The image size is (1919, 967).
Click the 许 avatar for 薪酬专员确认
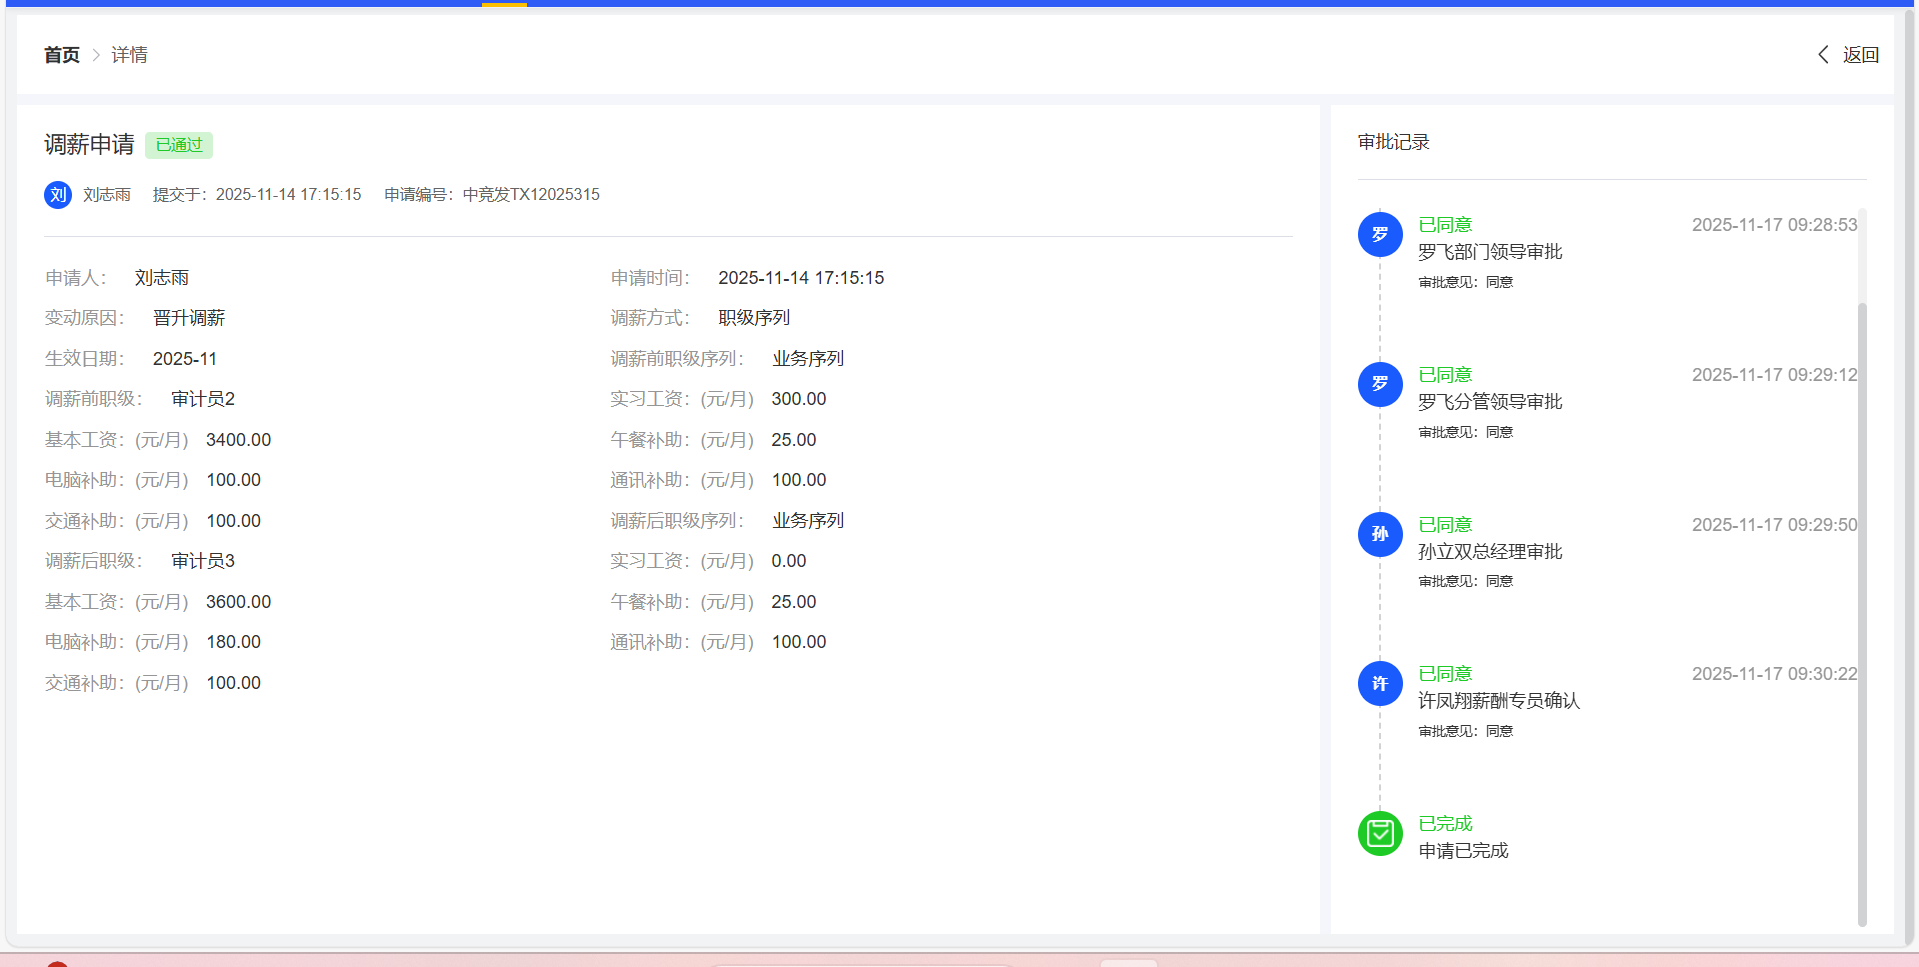[x=1379, y=684]
